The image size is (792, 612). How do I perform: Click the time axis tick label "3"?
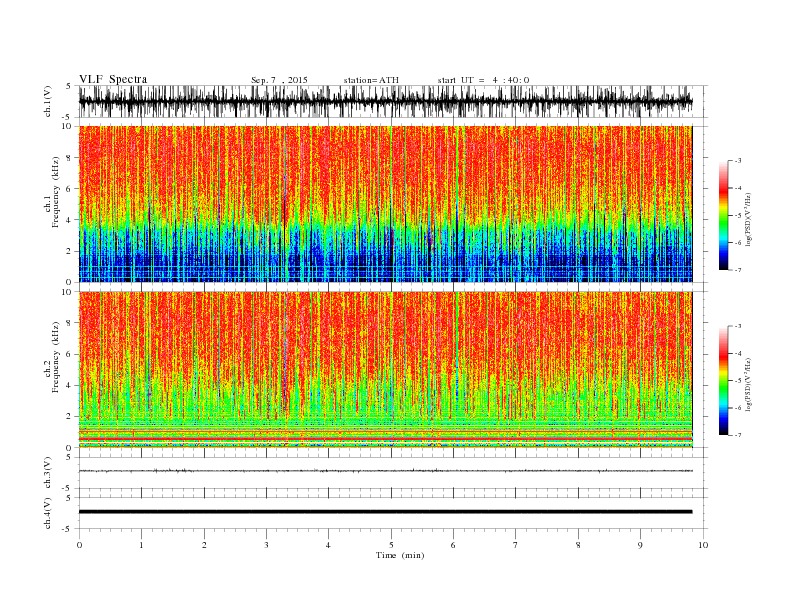(266, 545)
